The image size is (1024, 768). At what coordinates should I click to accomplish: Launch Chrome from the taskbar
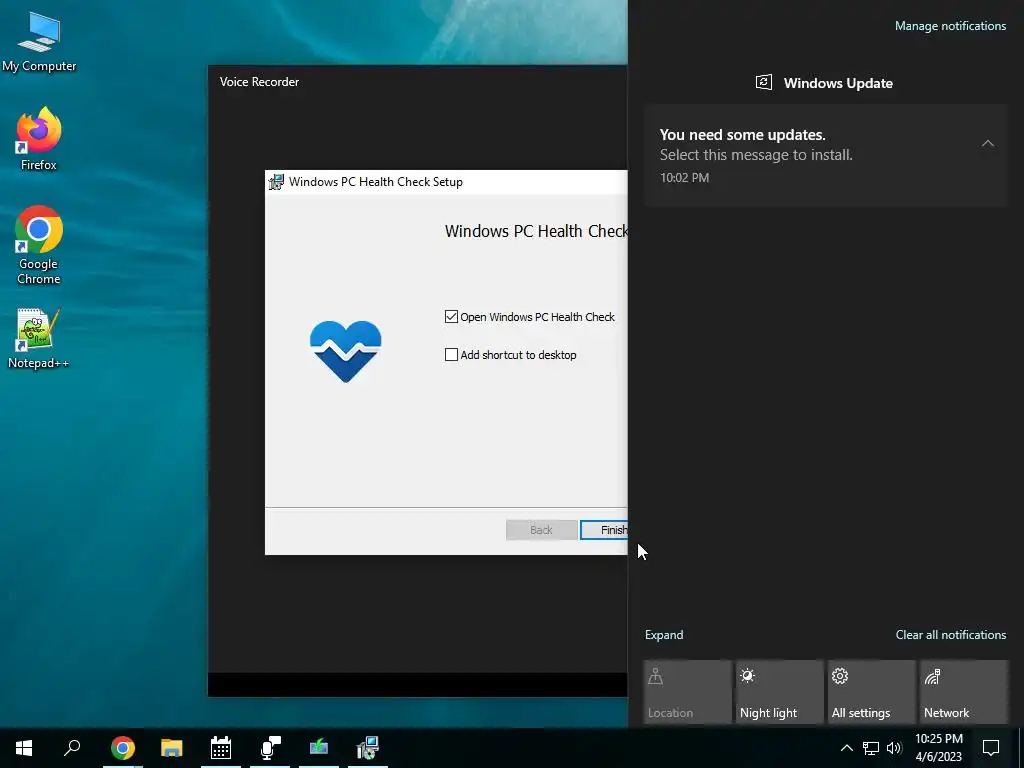pyautogui.click(x=123, y=748)
